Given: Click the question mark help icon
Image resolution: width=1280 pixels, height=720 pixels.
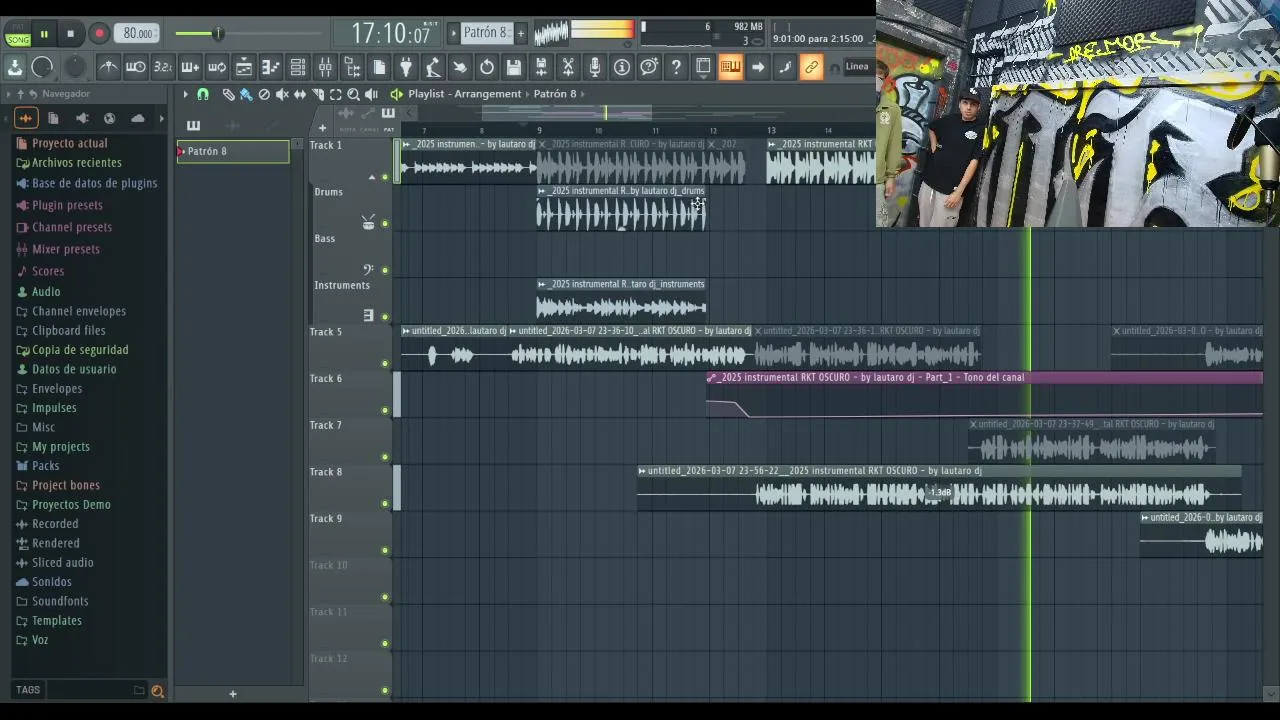Looking at the screenshot, I should [676, 67].
